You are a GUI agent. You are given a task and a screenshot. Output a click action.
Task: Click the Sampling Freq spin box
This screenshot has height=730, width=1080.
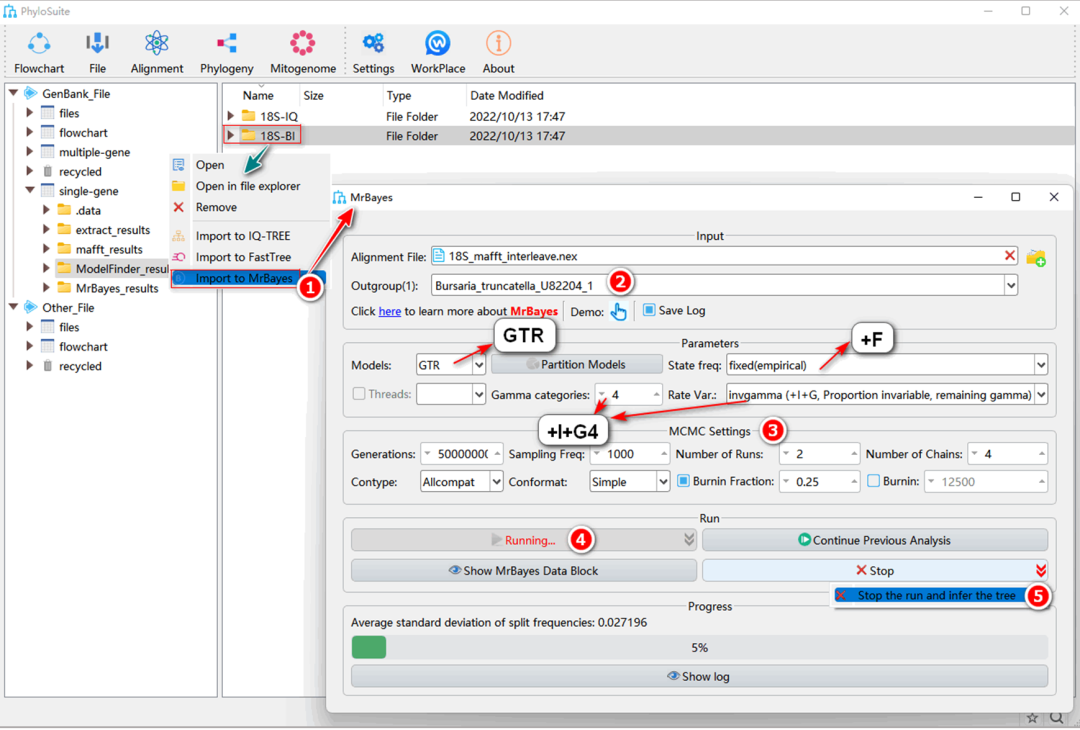tap(630, 454)
